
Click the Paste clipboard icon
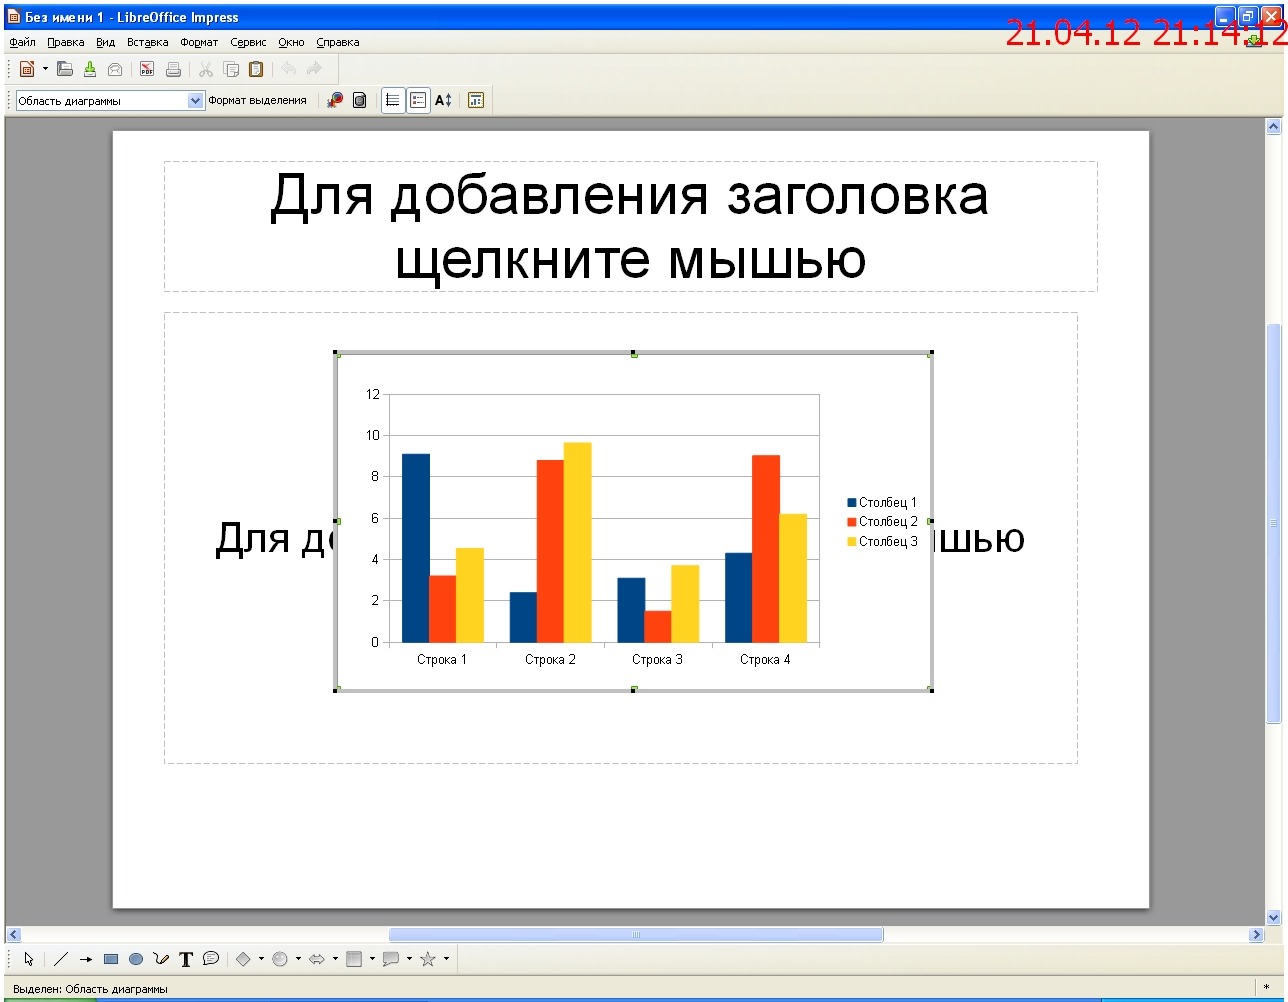coord(256,69)
